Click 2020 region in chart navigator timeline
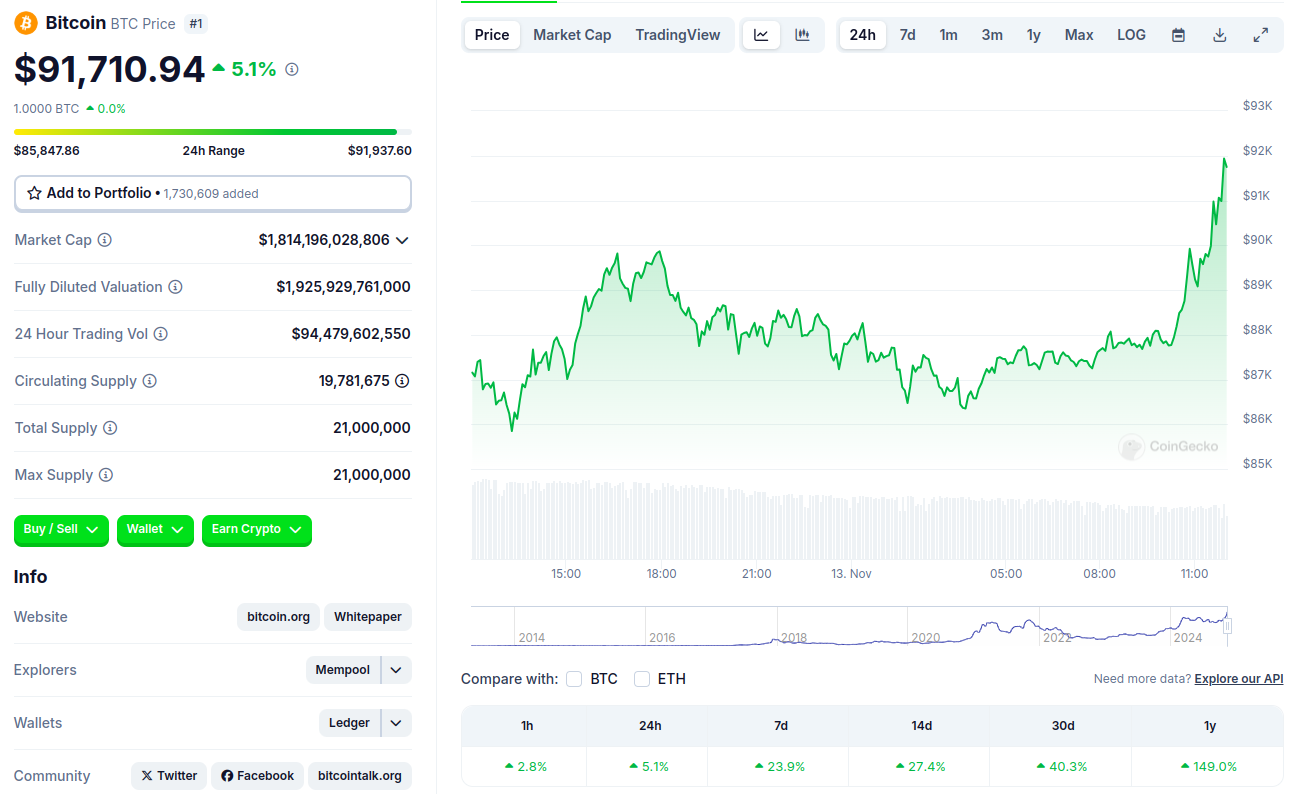This screenshot has width=1296, height=794. pos(926,637)
